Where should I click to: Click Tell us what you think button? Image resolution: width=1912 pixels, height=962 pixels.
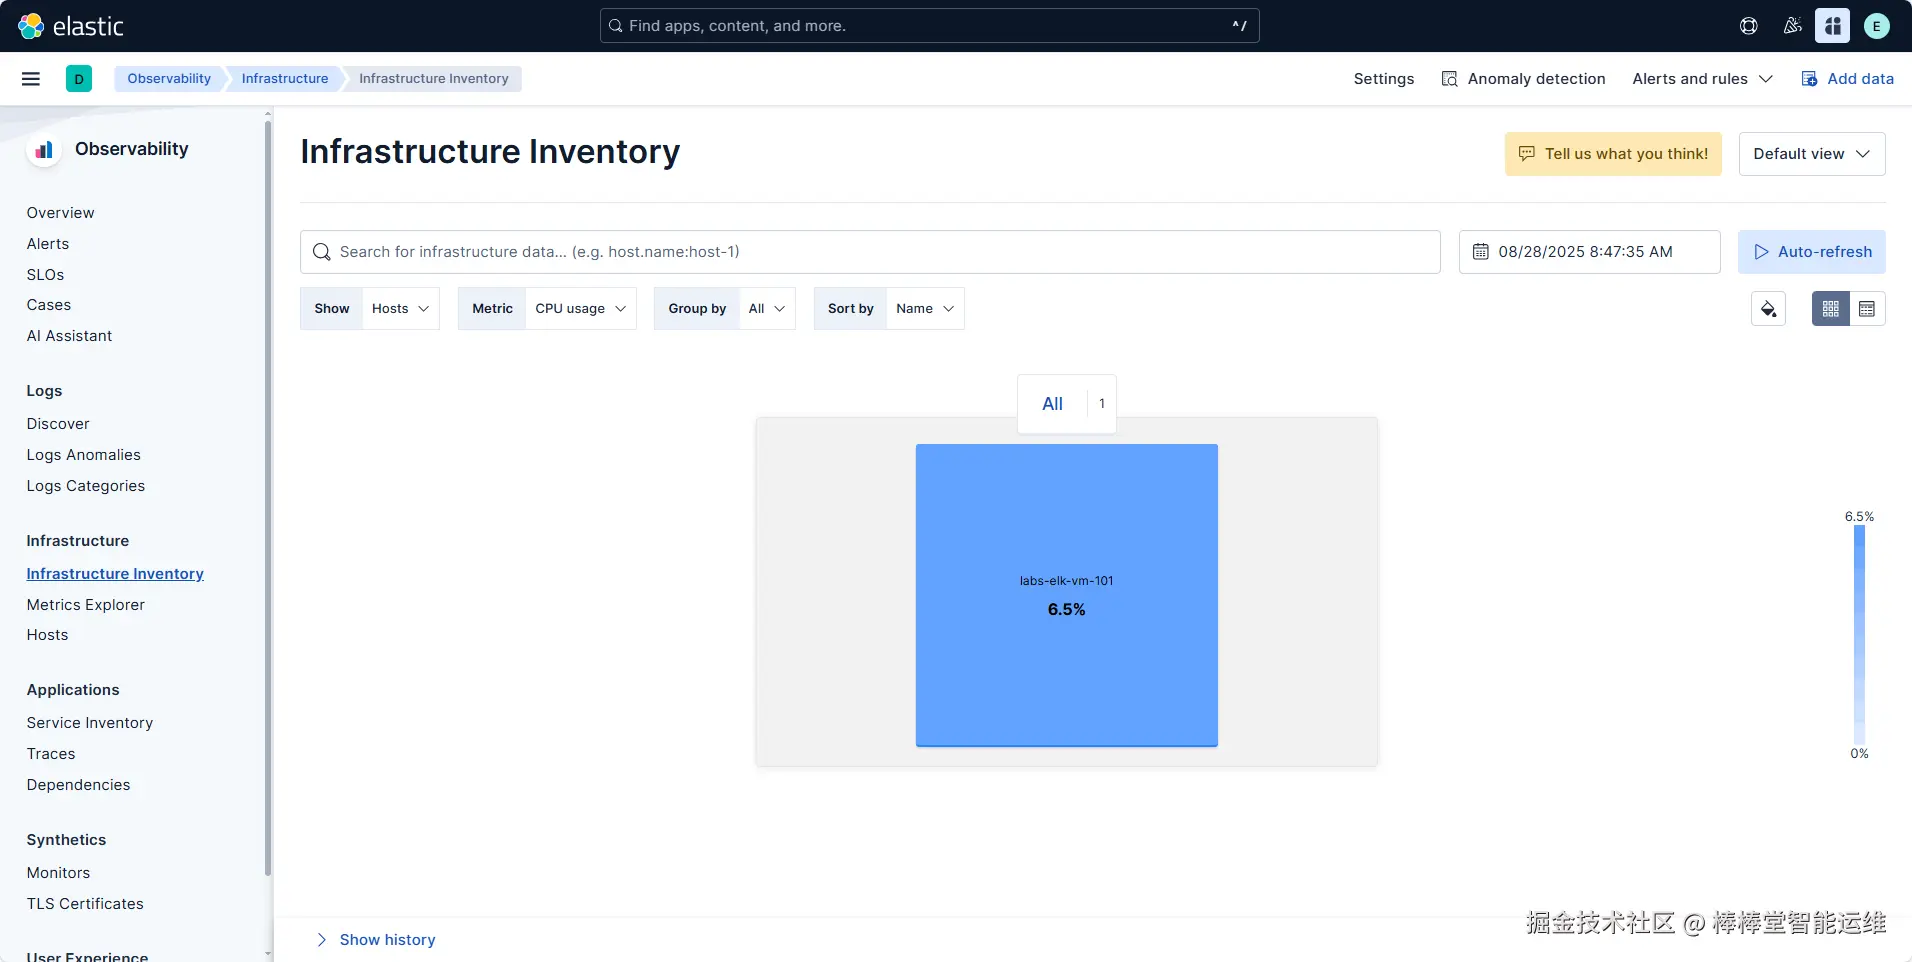(1613, 154)
